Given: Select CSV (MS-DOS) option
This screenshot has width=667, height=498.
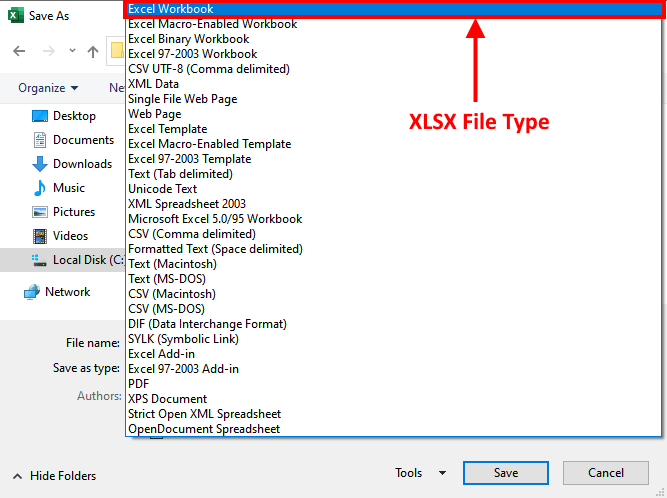Looking at the screenshot, I should point(394,309).
